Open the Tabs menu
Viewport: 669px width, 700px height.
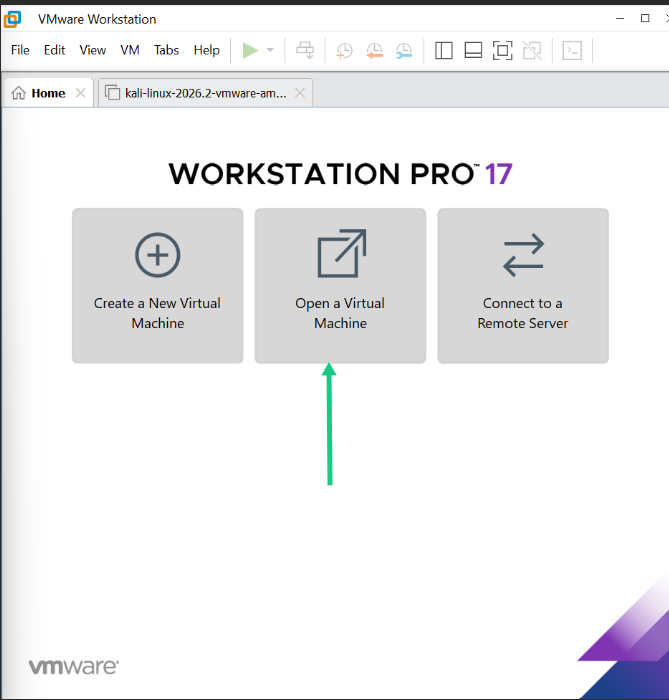click(166, 50)
